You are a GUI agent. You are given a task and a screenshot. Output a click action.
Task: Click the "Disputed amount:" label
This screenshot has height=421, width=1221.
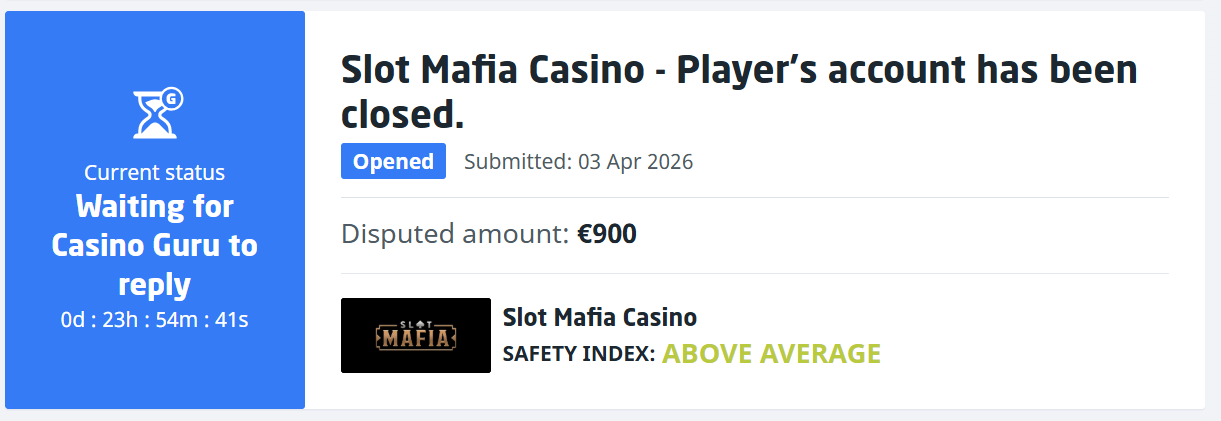(456, 235)
